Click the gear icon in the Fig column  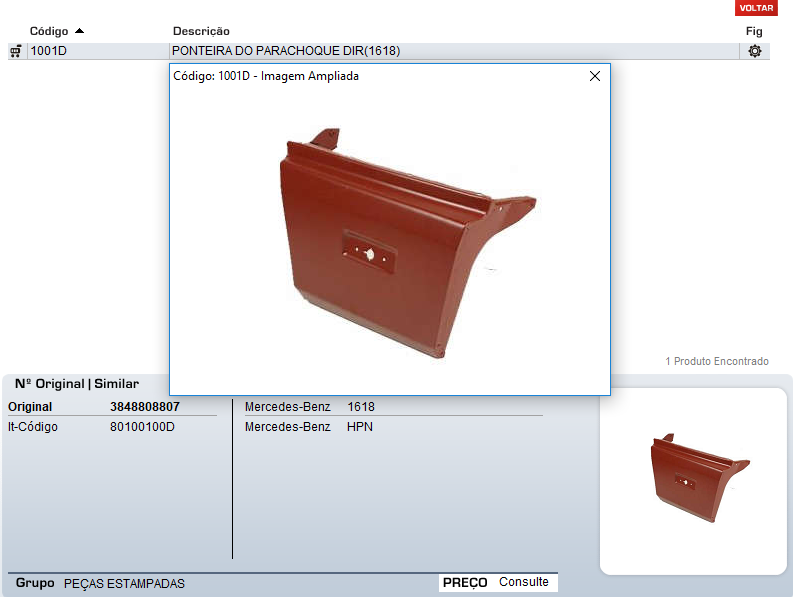754,51
